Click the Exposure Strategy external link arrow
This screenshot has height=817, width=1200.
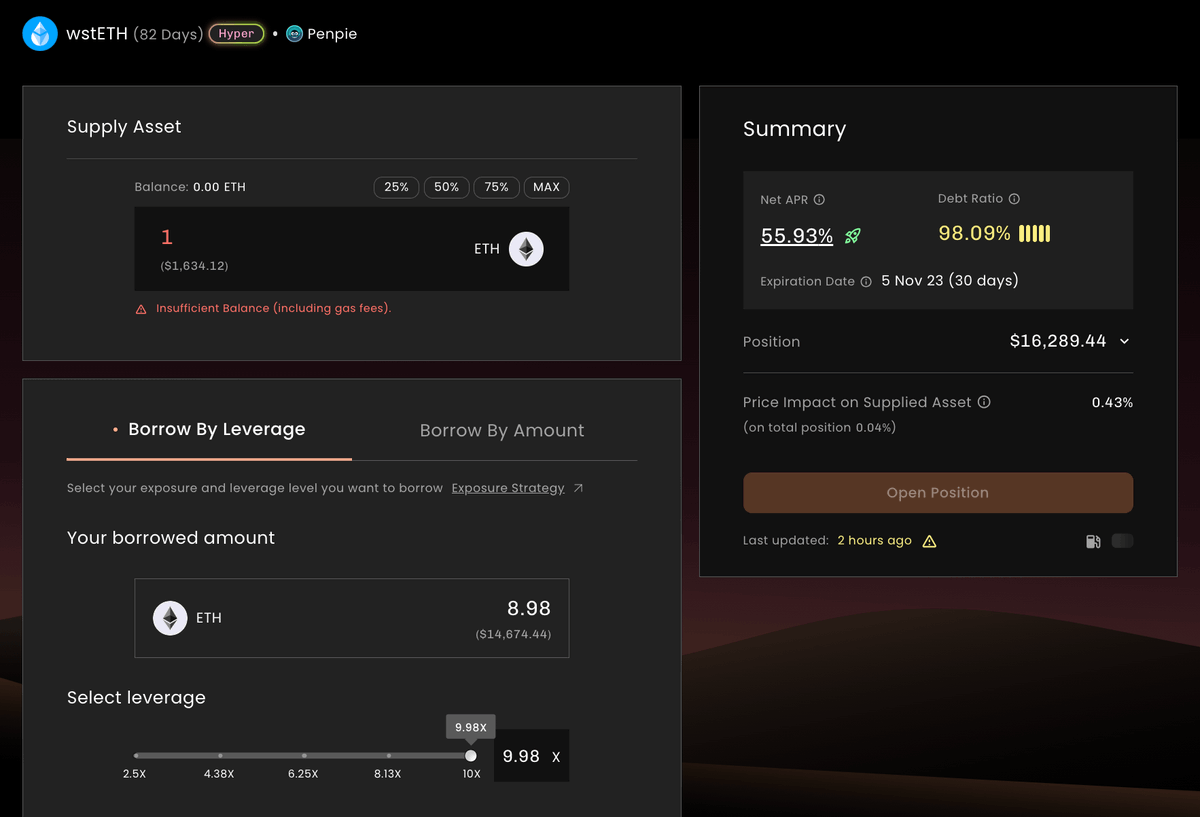click(x=578, y=488)
